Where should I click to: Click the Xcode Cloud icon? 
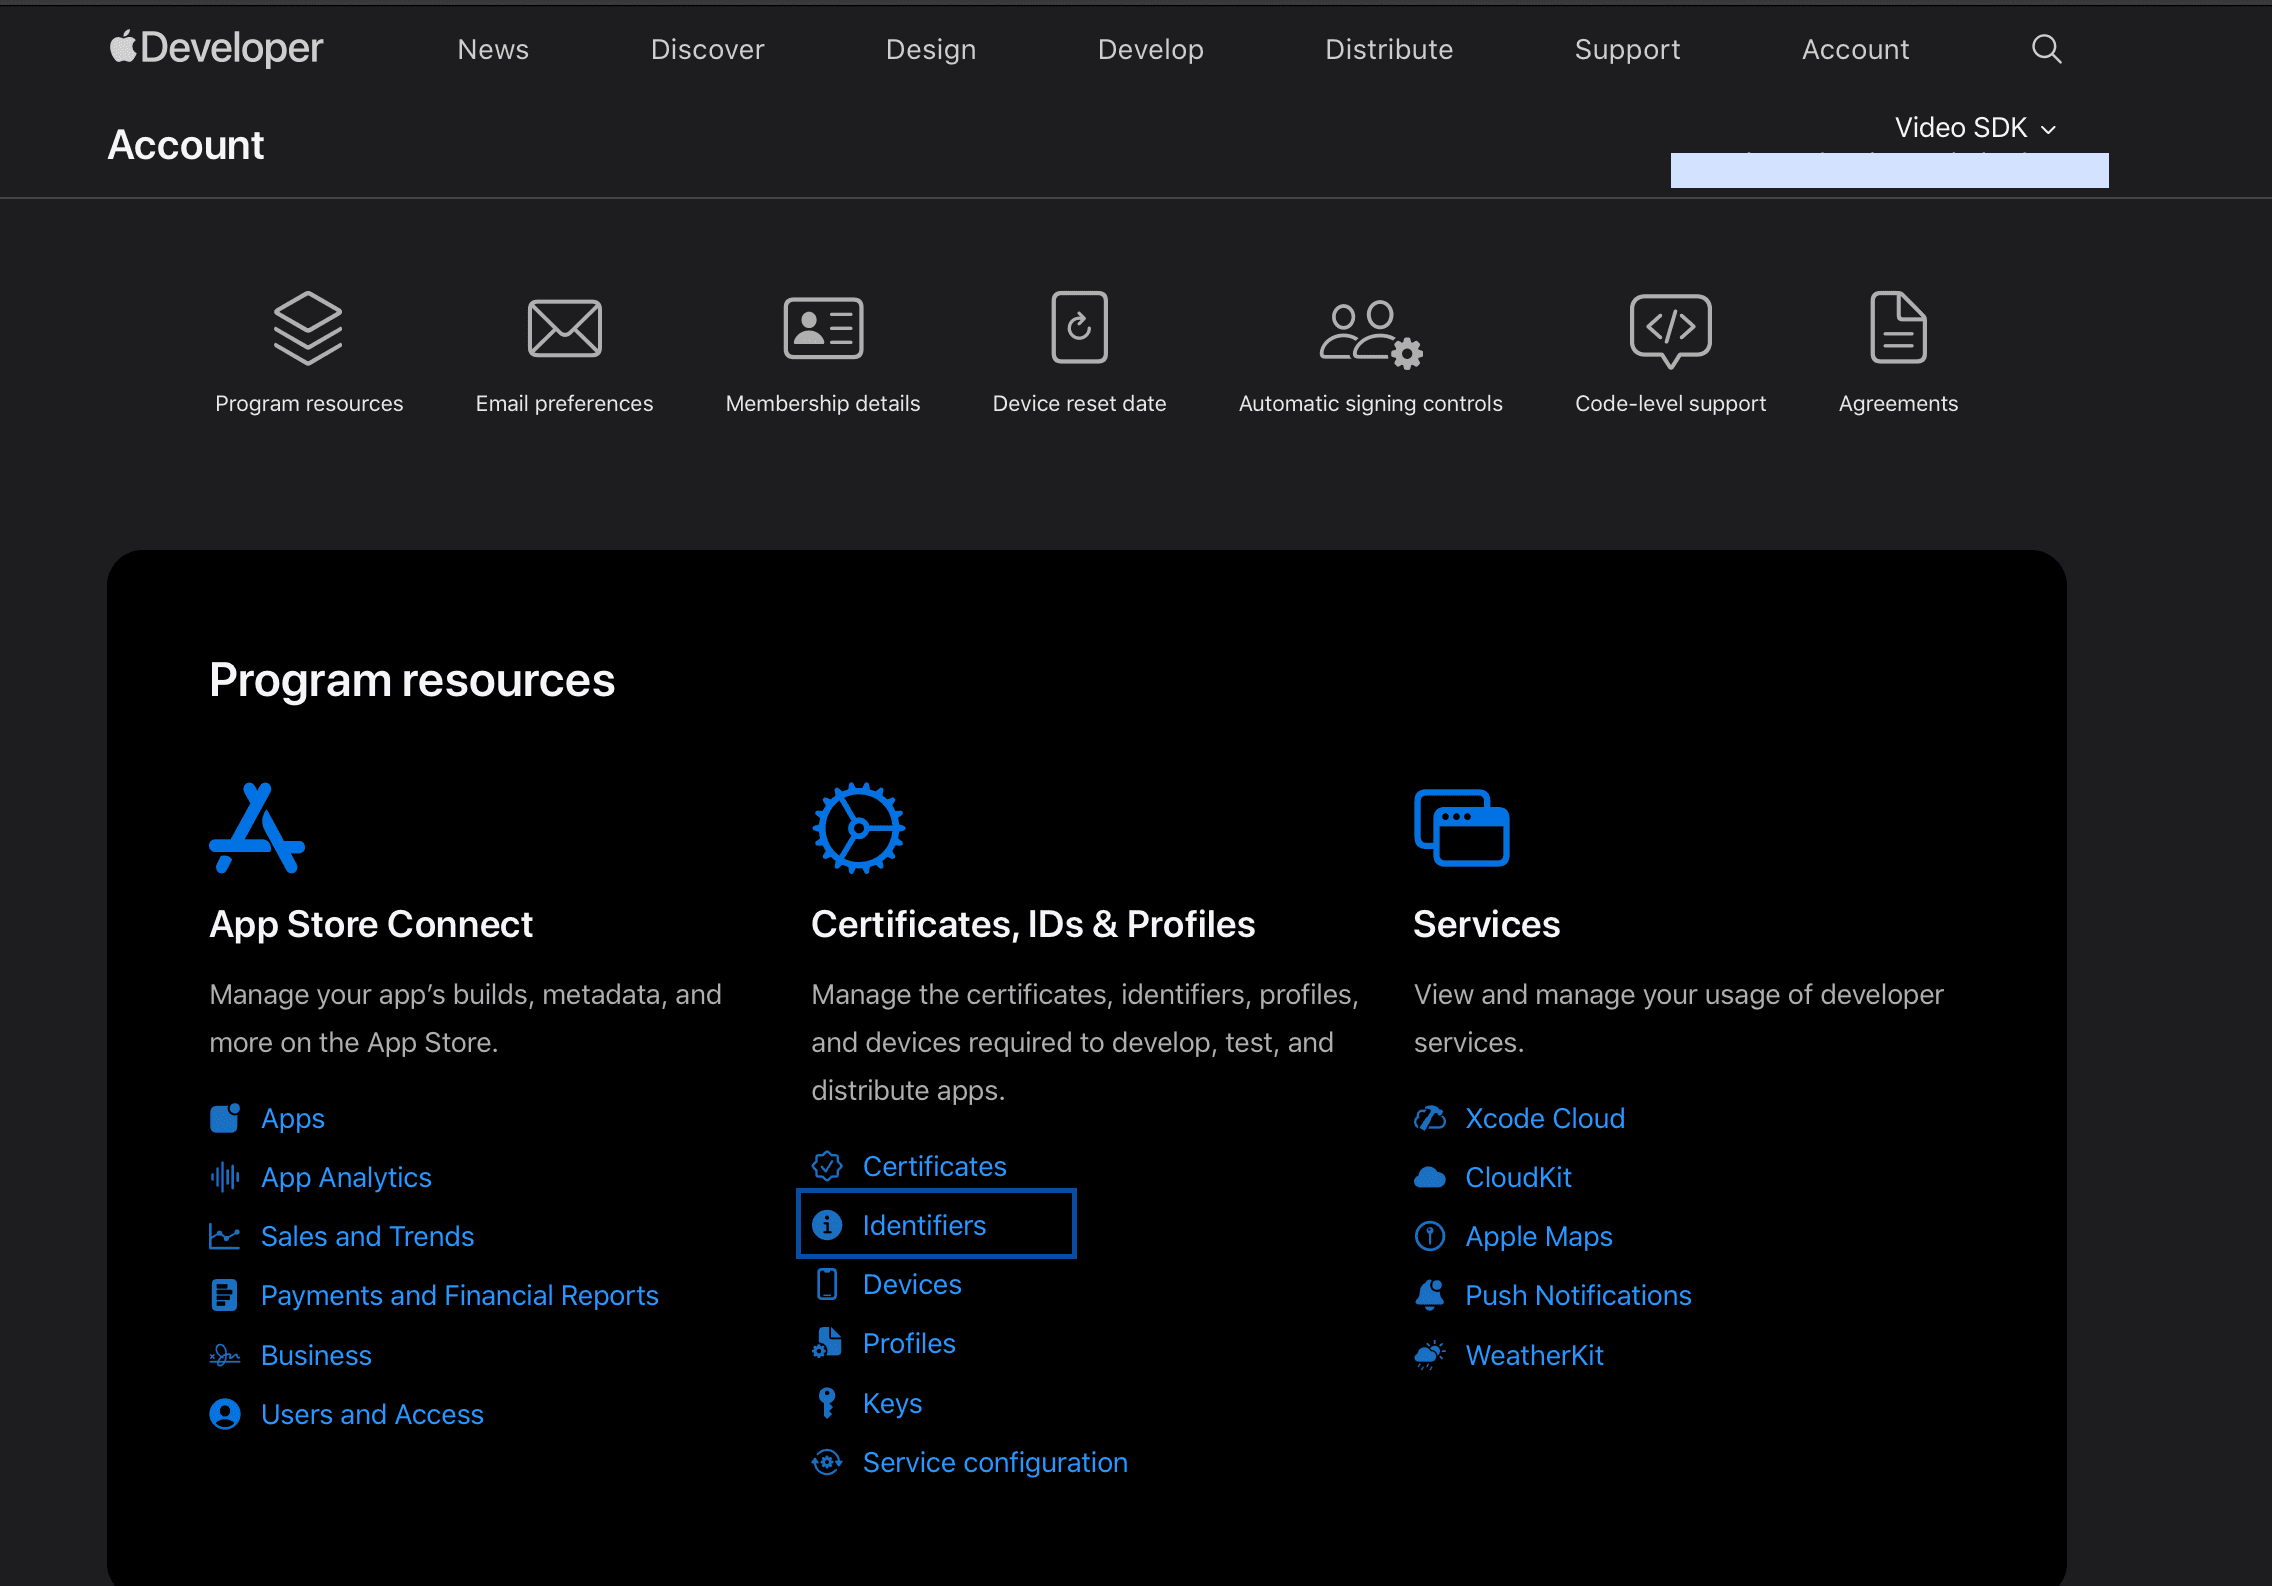point(1430,1118)
